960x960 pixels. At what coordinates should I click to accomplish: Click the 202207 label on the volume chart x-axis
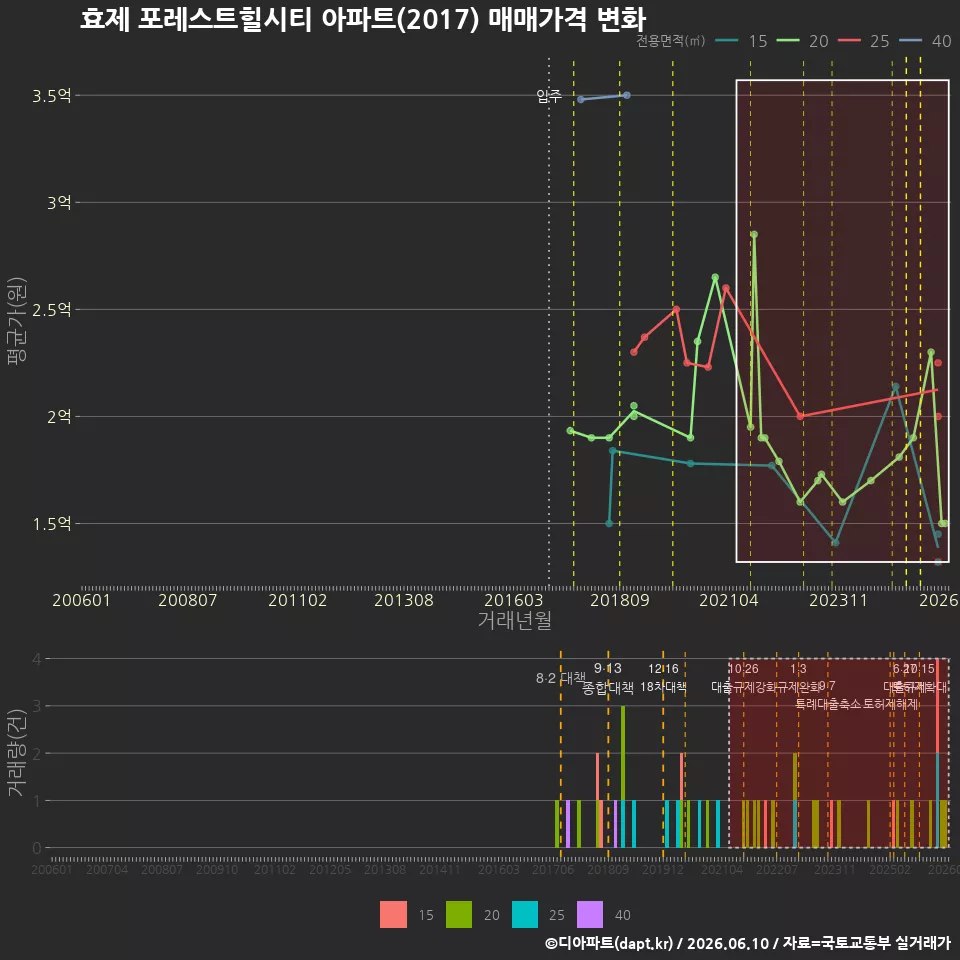776,869
